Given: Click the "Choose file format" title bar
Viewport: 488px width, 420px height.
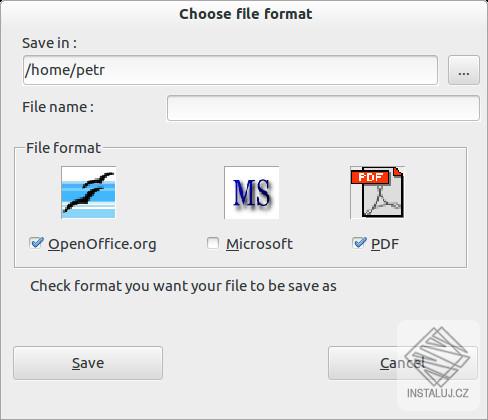Looking at the screenshot, I should (246, 14).
